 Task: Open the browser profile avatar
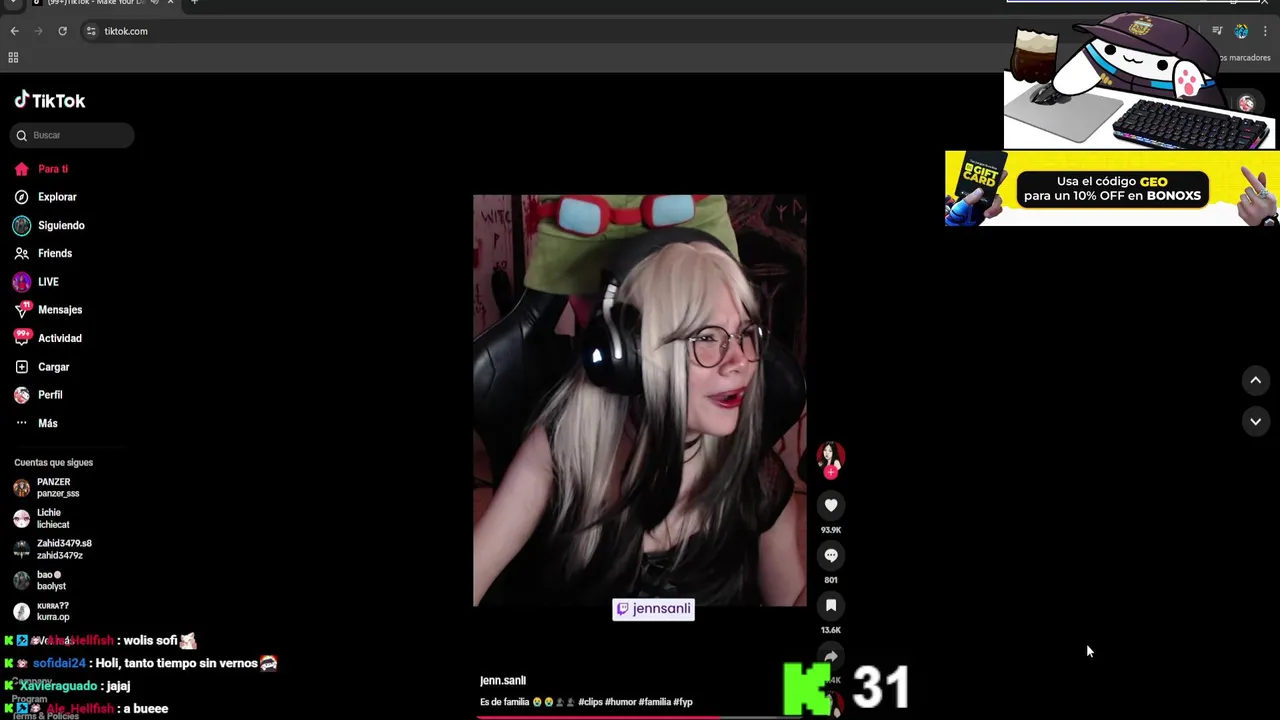click(x=1241, y=31)
